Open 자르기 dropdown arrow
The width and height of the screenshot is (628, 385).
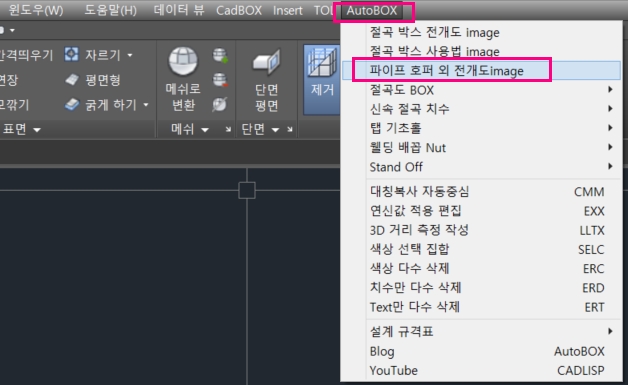point(130,55)
